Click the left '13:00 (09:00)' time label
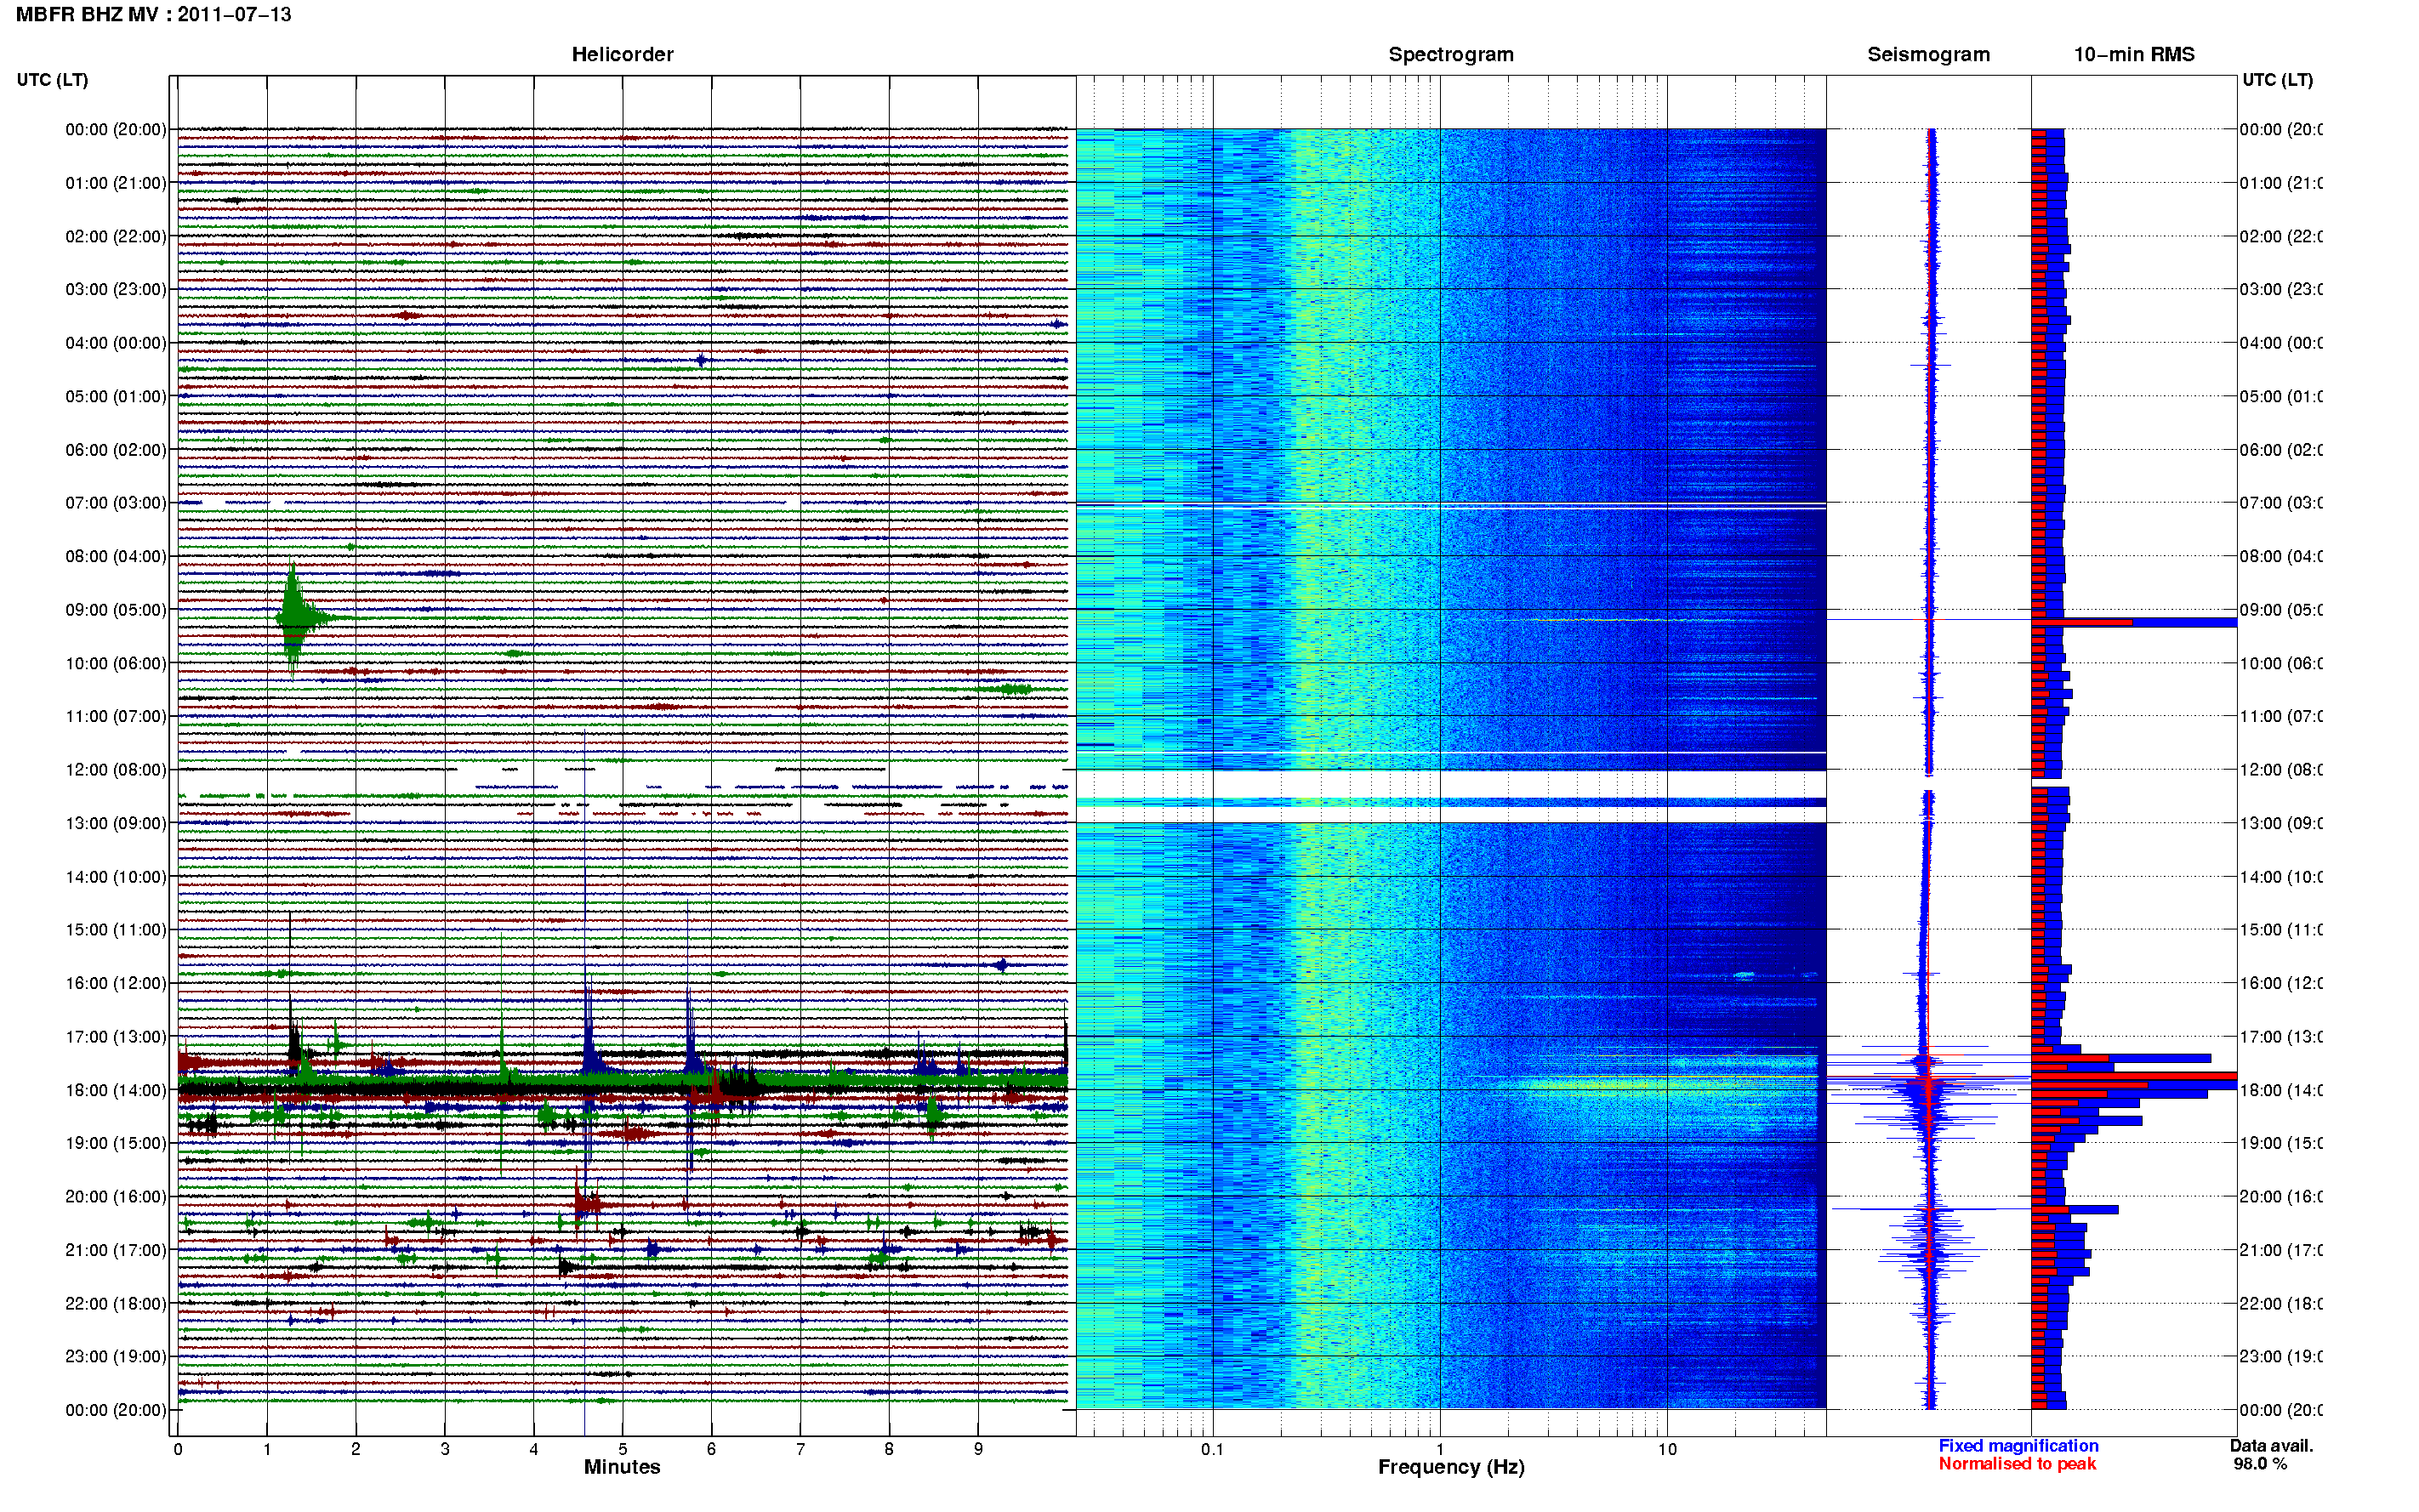Screen dimensions: 2419x1512 (x=116, y=823)
